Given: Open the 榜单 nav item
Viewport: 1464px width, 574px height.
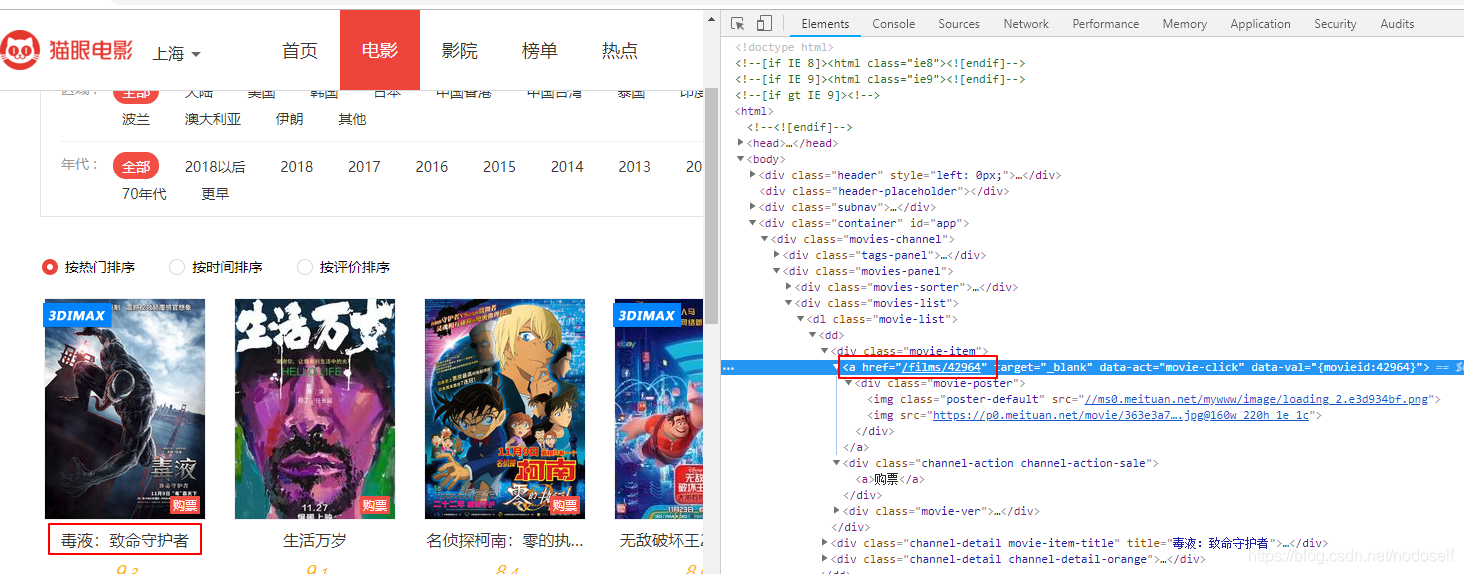Looking at the screenshot, I should tap(540, 50).
